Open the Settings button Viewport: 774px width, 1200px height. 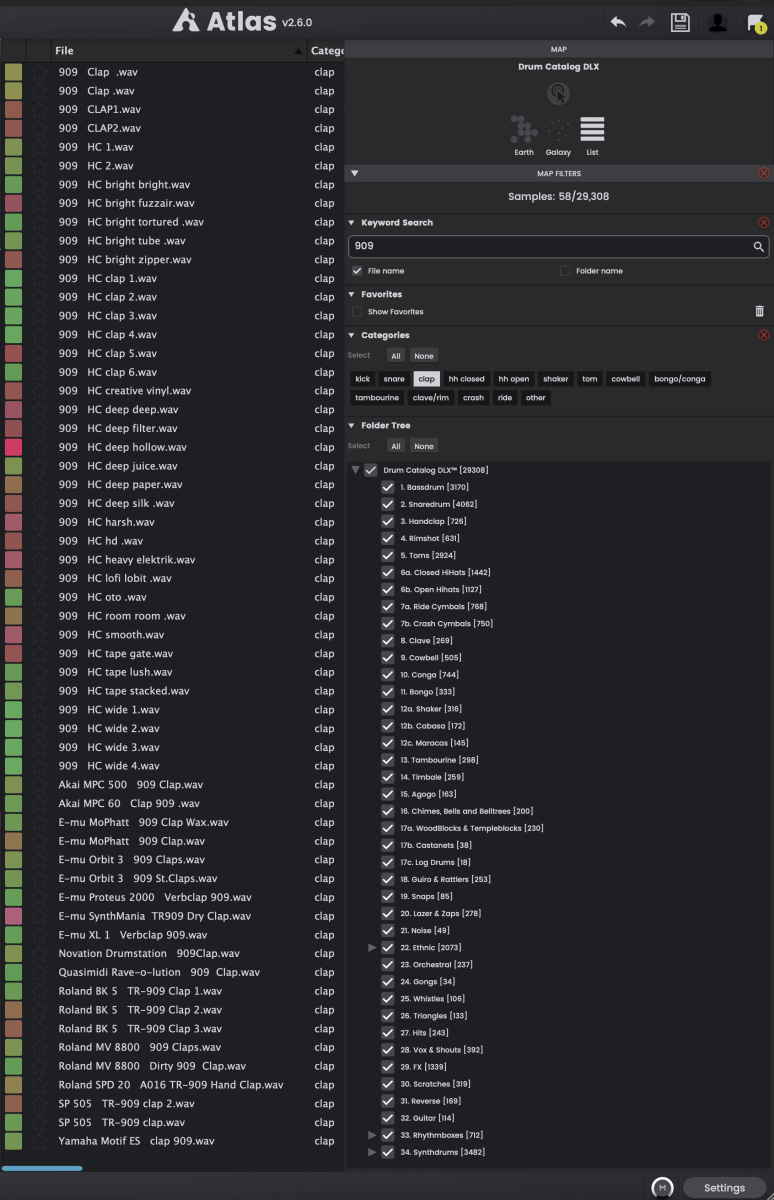(724, 1188)
